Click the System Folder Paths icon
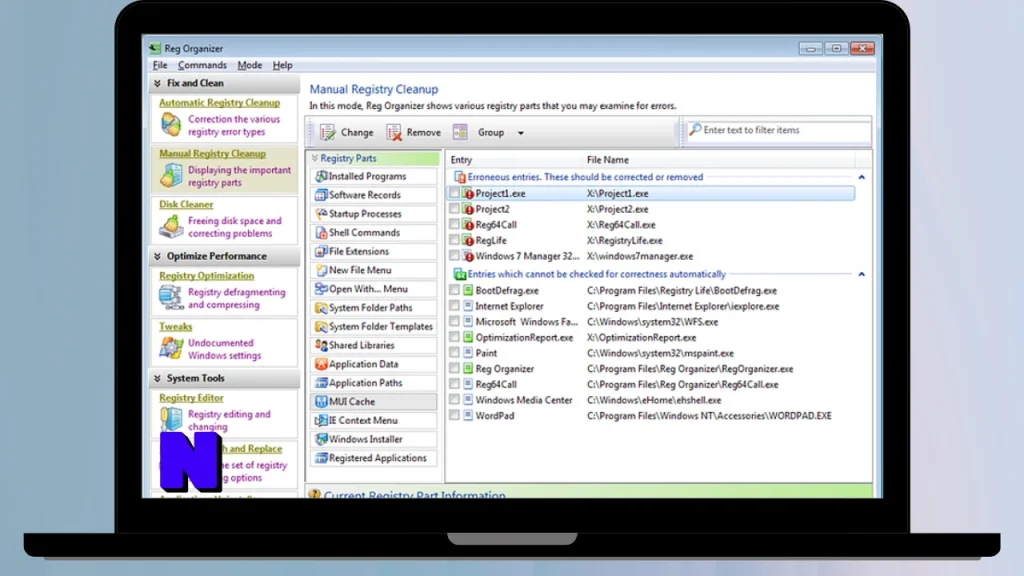Viewport: 1024px width, 576px height. coord(321,308)
